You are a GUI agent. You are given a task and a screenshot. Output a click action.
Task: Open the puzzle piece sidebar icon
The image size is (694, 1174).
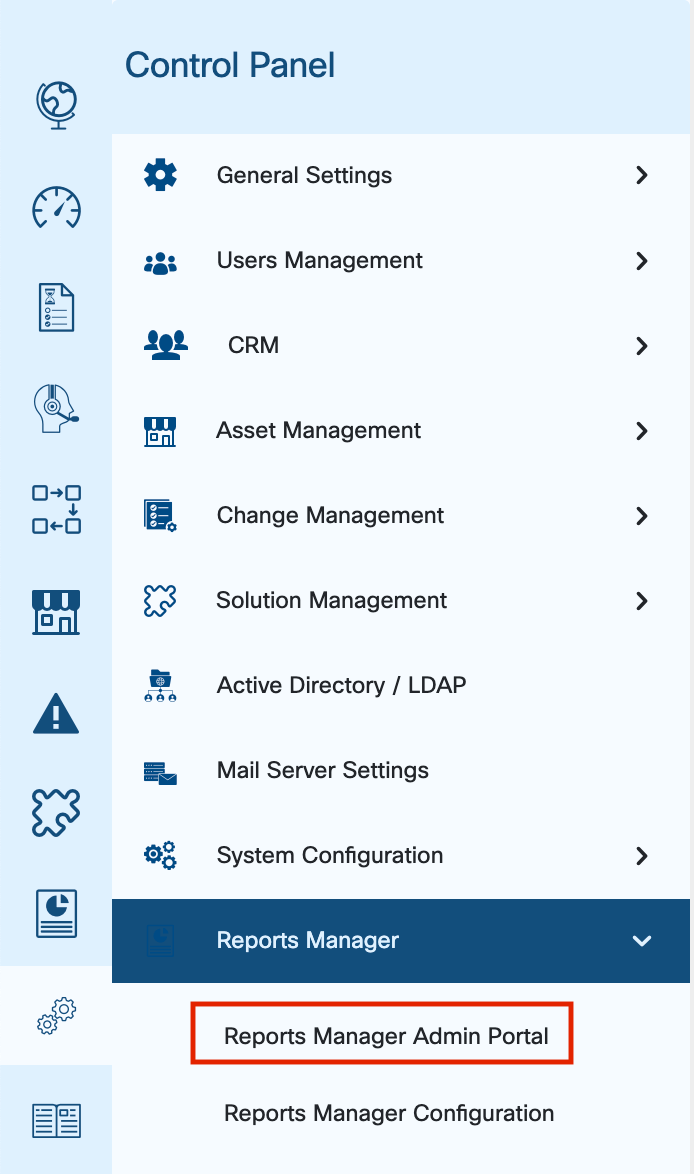[56, 812]
